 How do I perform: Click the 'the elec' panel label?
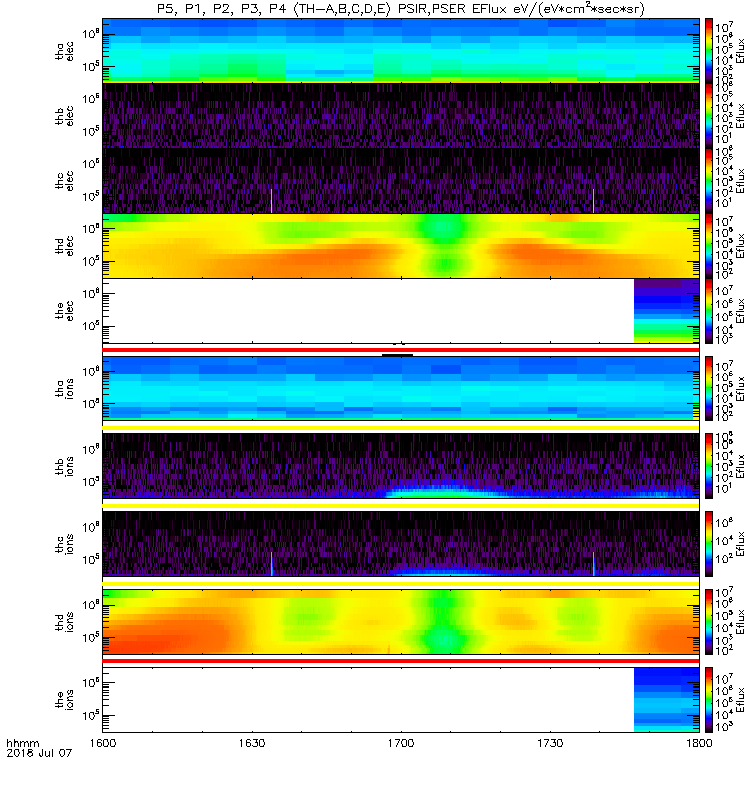tap(64, 311)
